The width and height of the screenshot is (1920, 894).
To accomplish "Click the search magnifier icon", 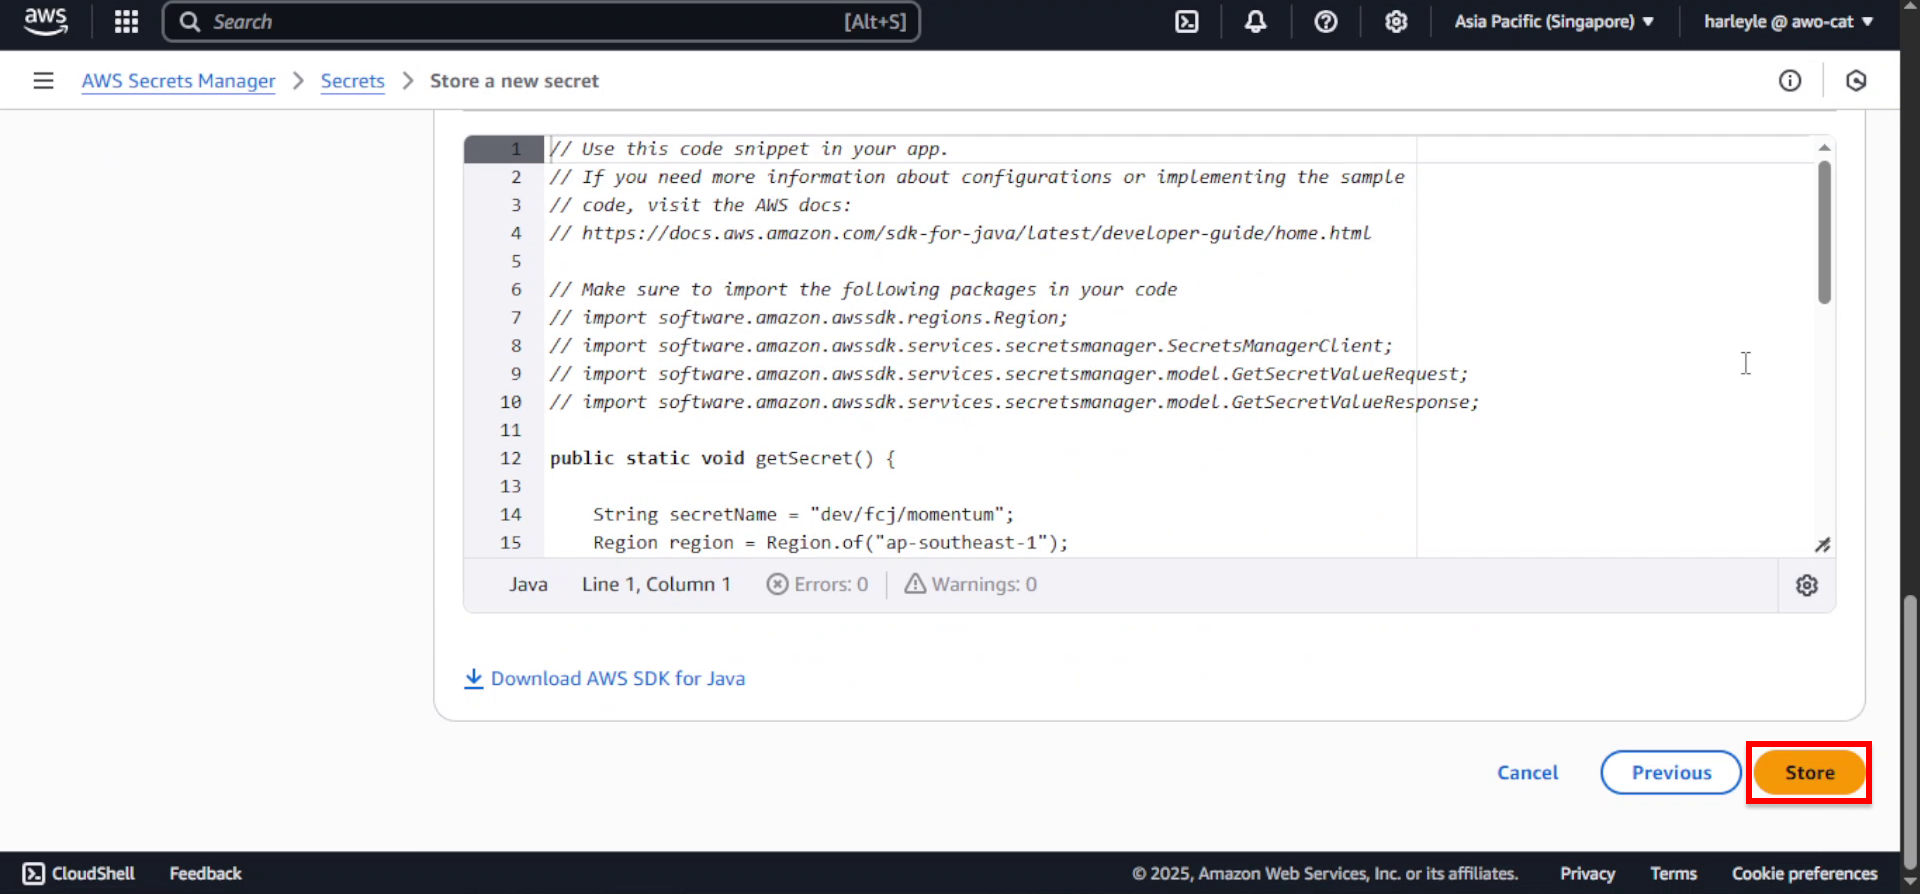I will pos(190,22).
